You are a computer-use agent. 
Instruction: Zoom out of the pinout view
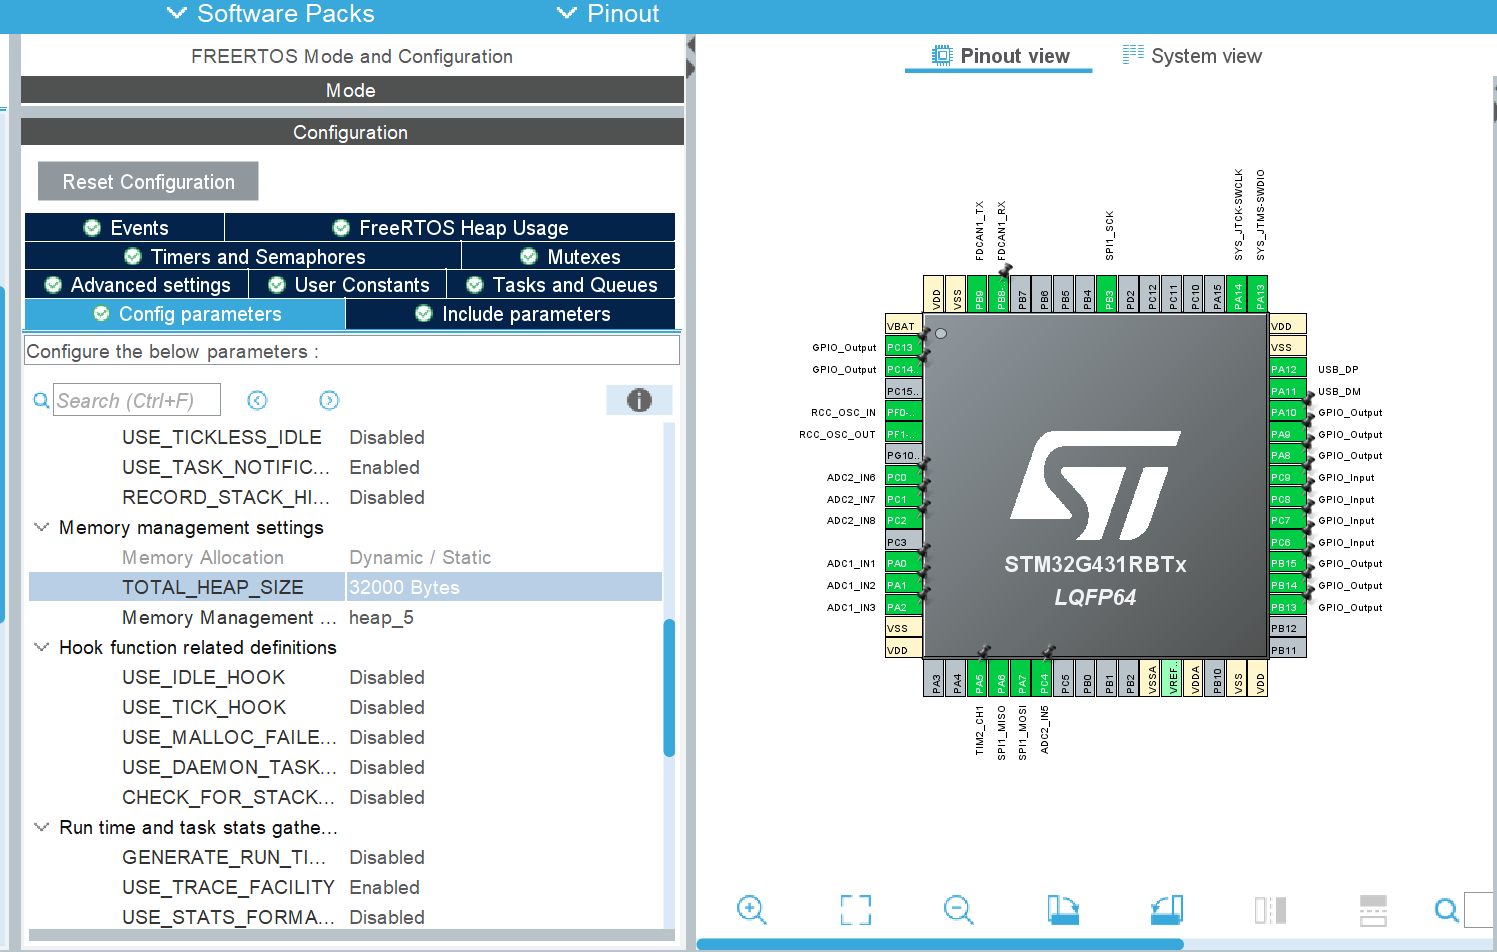pos(958,909)
